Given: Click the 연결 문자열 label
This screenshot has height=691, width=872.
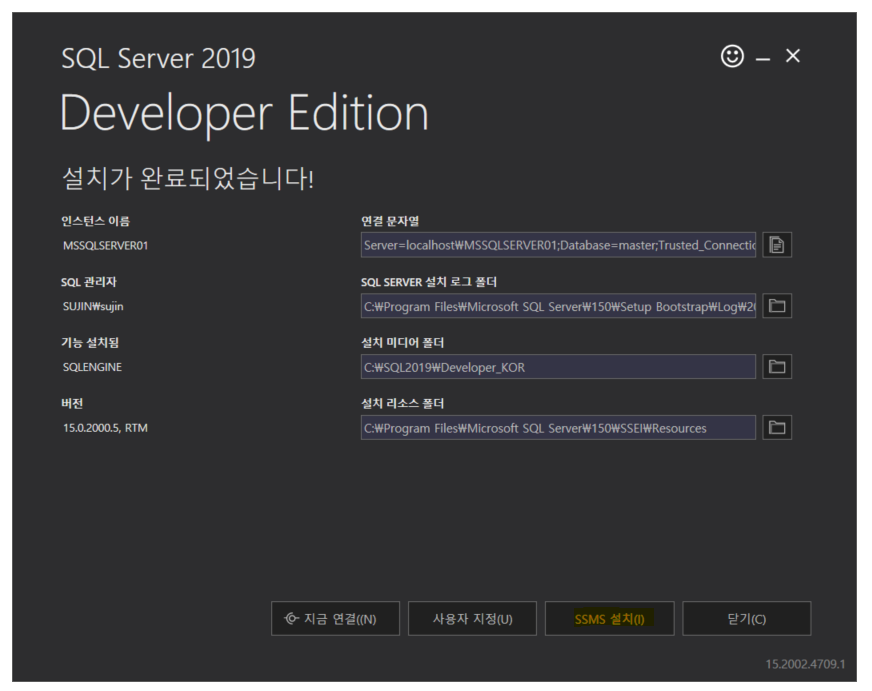Looking at the screenshot, I should (x=390, y=221).
